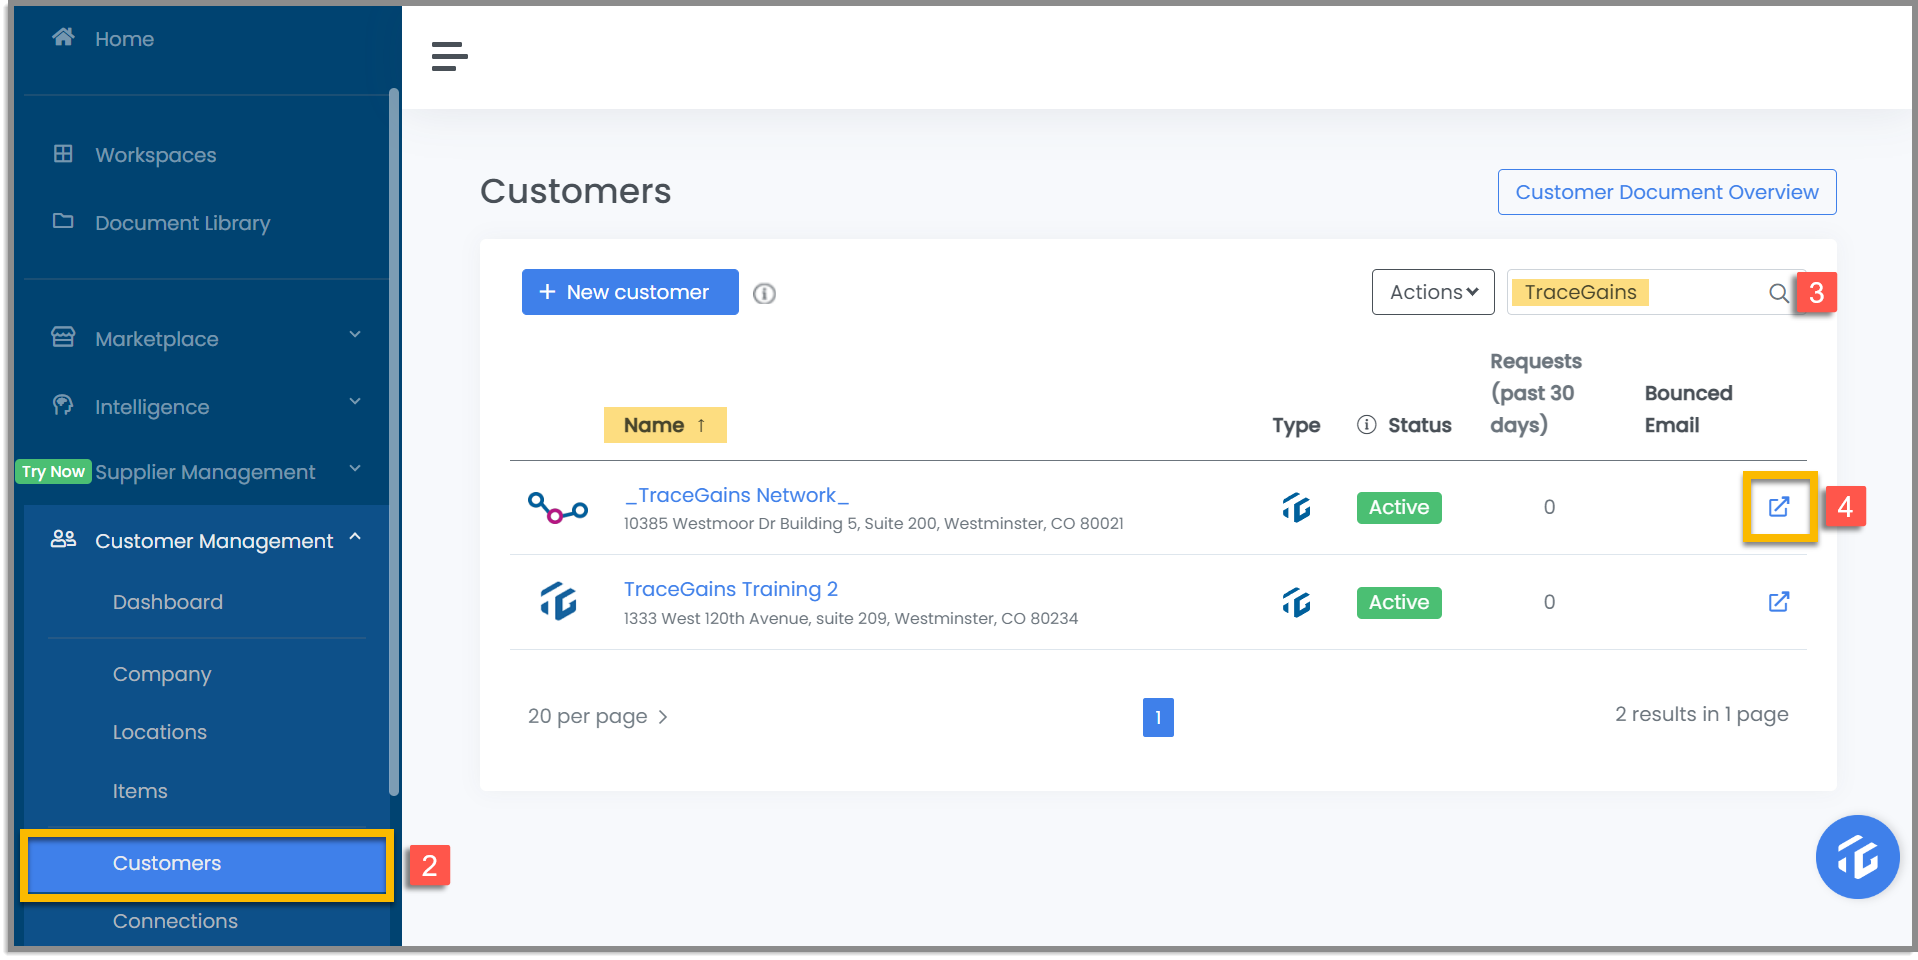Viewport: 1918px width, 960px height.
Task: Click the Status column info icon
Action: click(x=1366, y=425)
